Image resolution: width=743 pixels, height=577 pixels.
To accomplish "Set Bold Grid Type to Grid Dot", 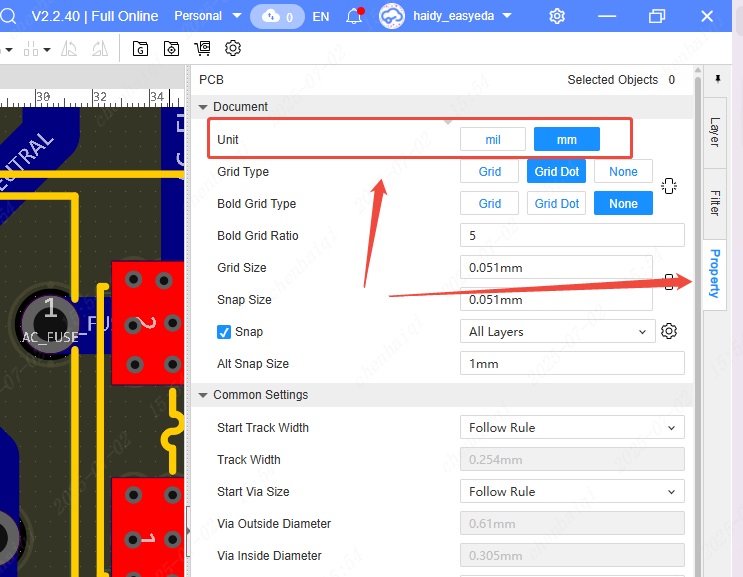I will [x=556, y=203].
